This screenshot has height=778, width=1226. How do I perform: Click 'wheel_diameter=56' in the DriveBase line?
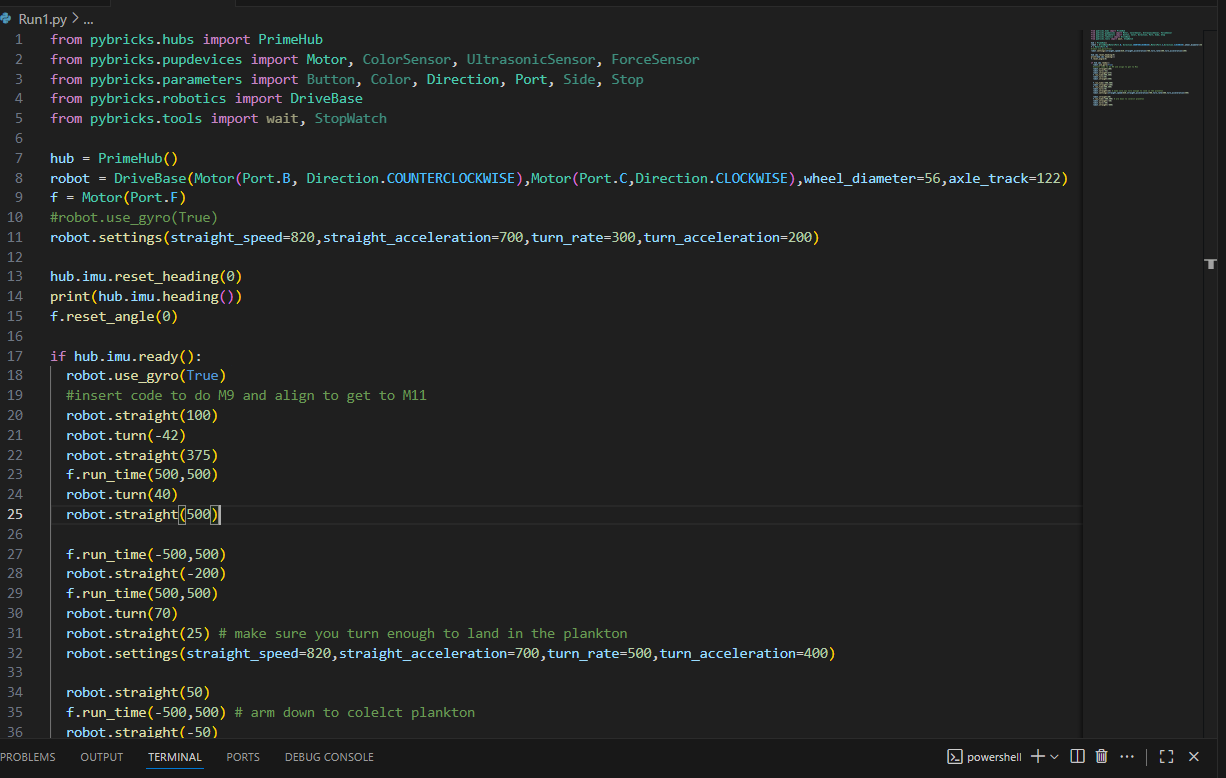872,178
